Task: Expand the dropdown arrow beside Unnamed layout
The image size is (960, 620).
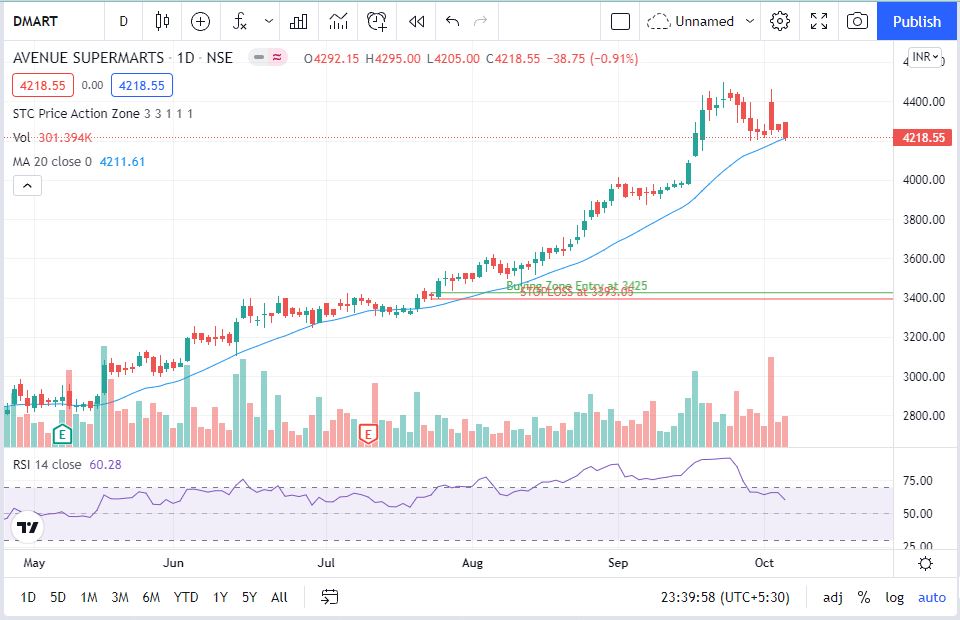Action: coord(748,21)
